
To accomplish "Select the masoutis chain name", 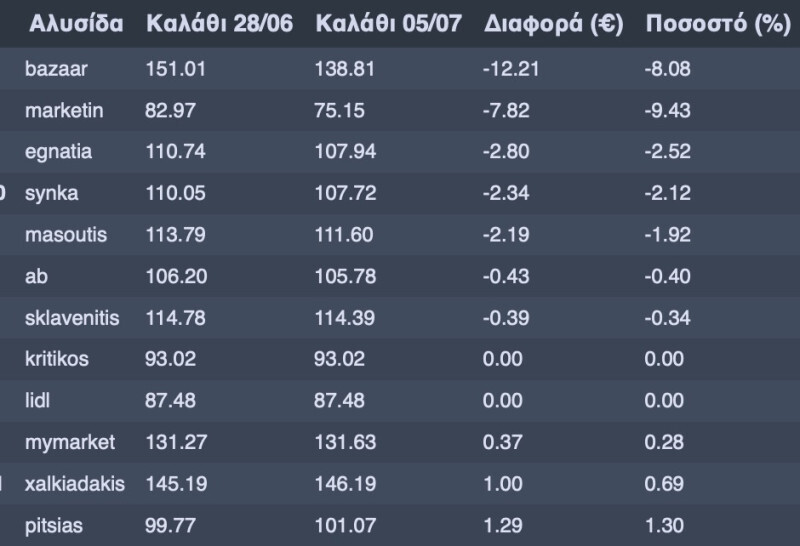I will click(65, 235).
